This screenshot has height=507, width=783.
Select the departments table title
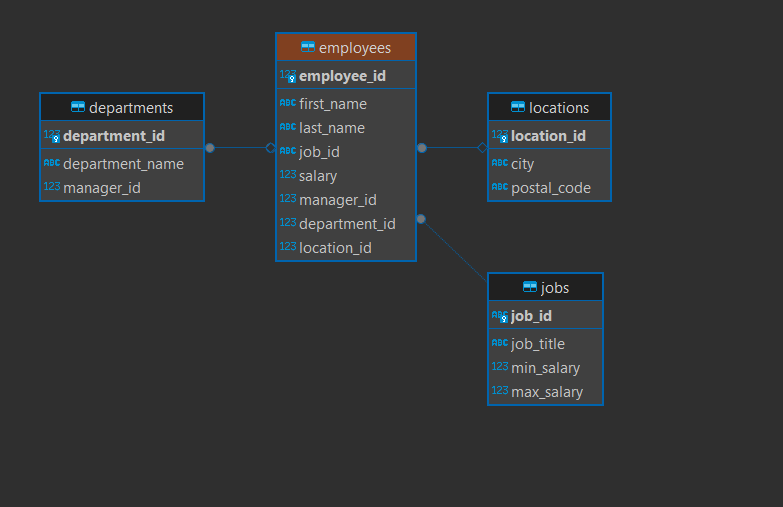click(x=131, y=108)
